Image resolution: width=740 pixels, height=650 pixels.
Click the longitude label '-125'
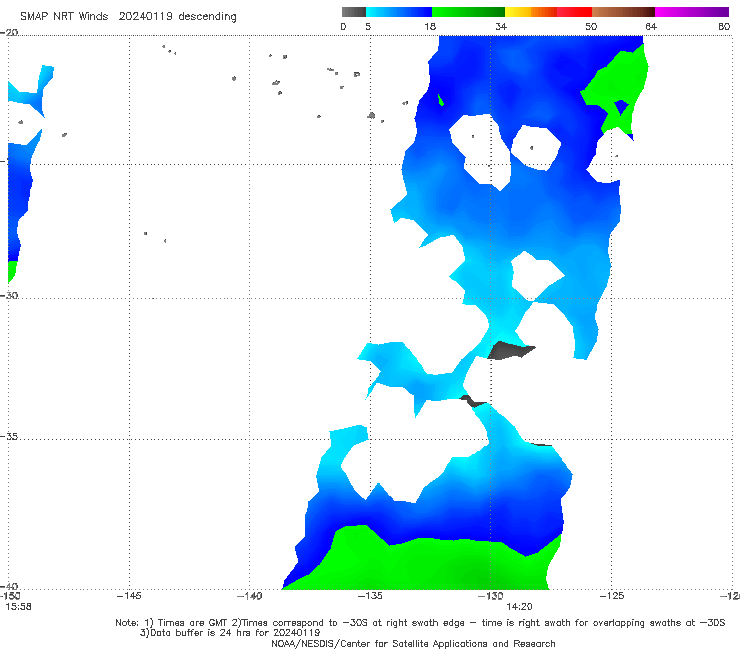tap(611, 596)
